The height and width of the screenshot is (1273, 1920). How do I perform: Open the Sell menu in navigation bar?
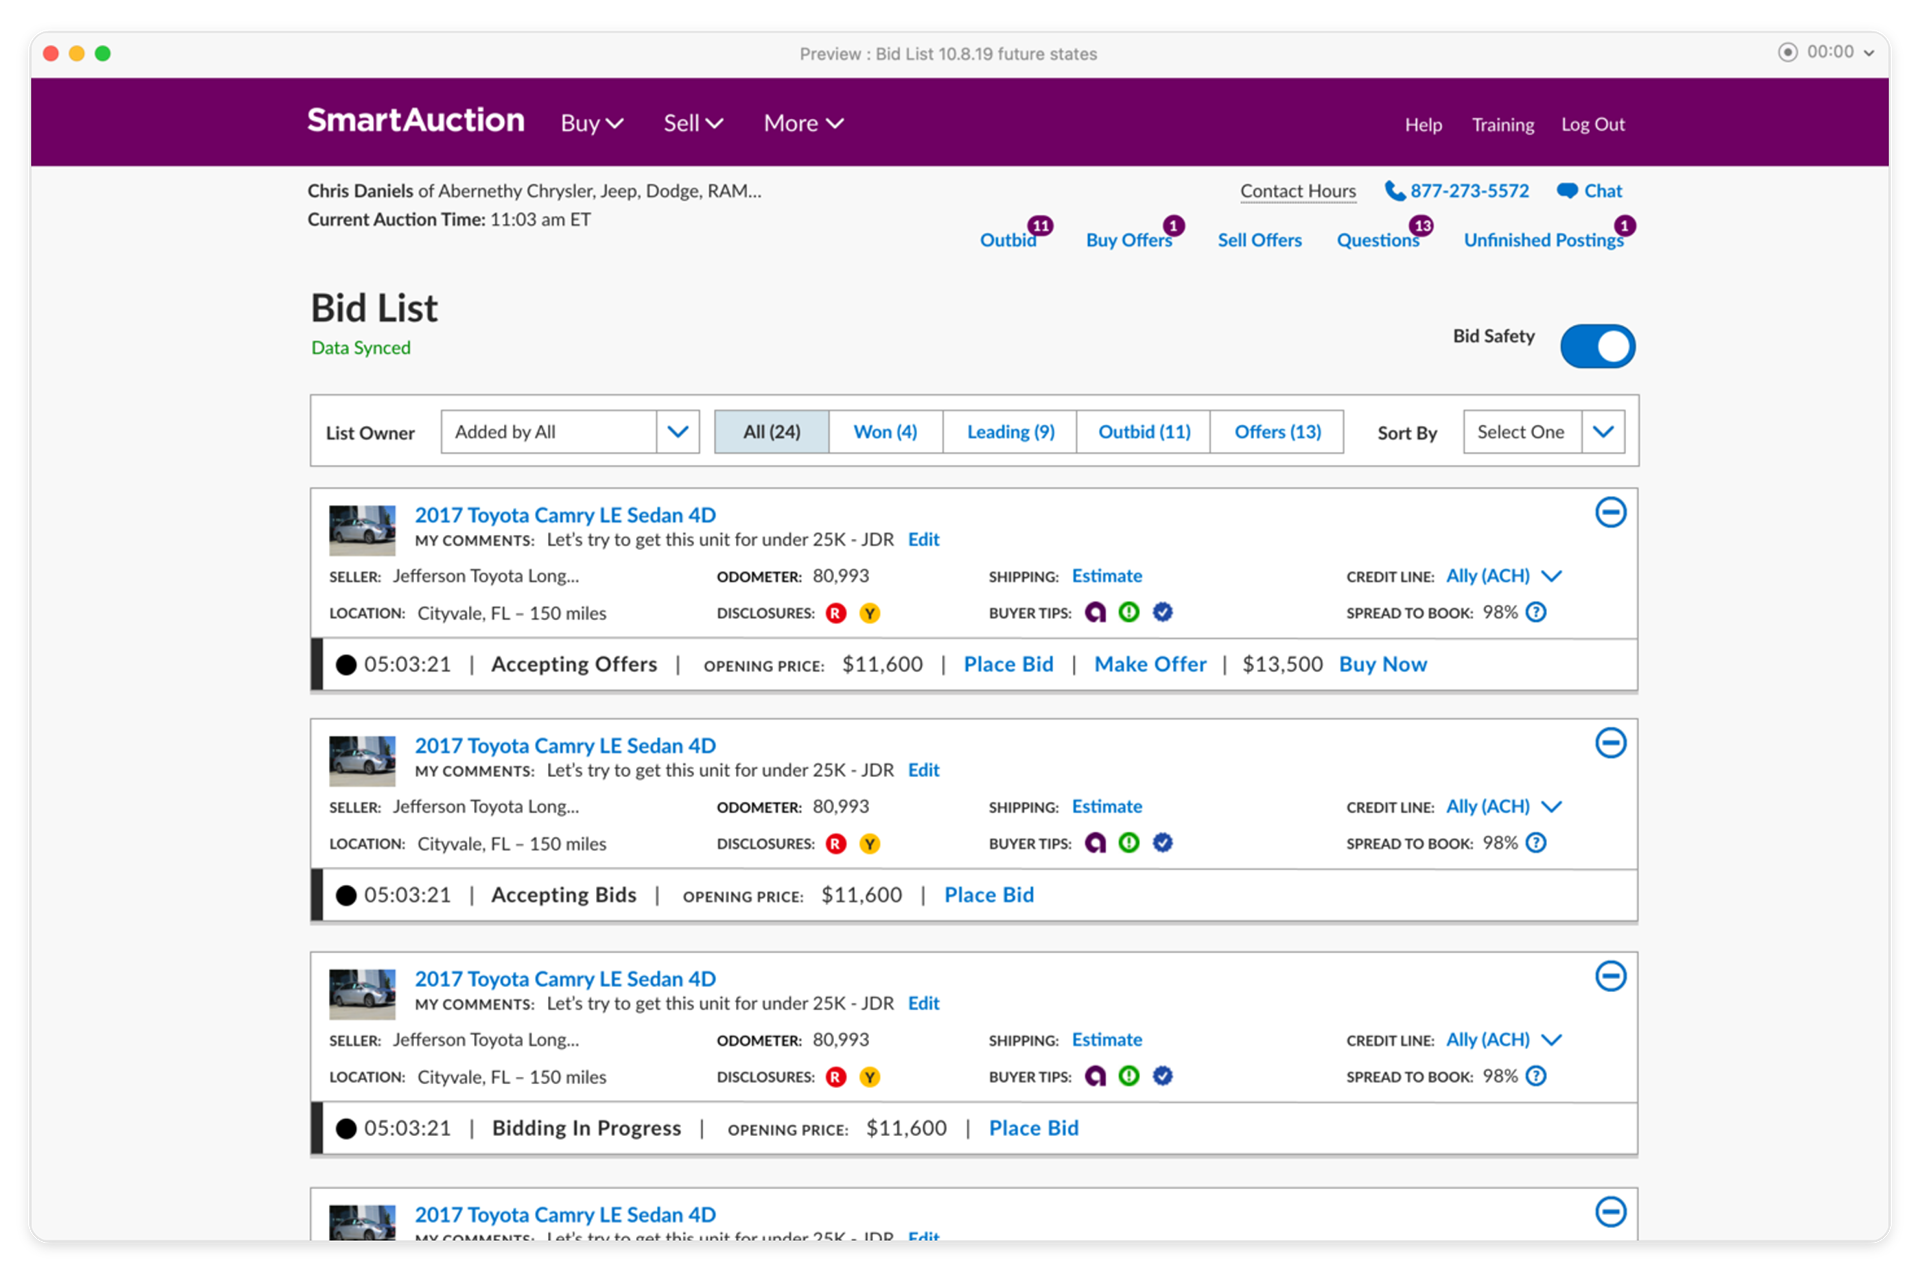tap(693, 123)
